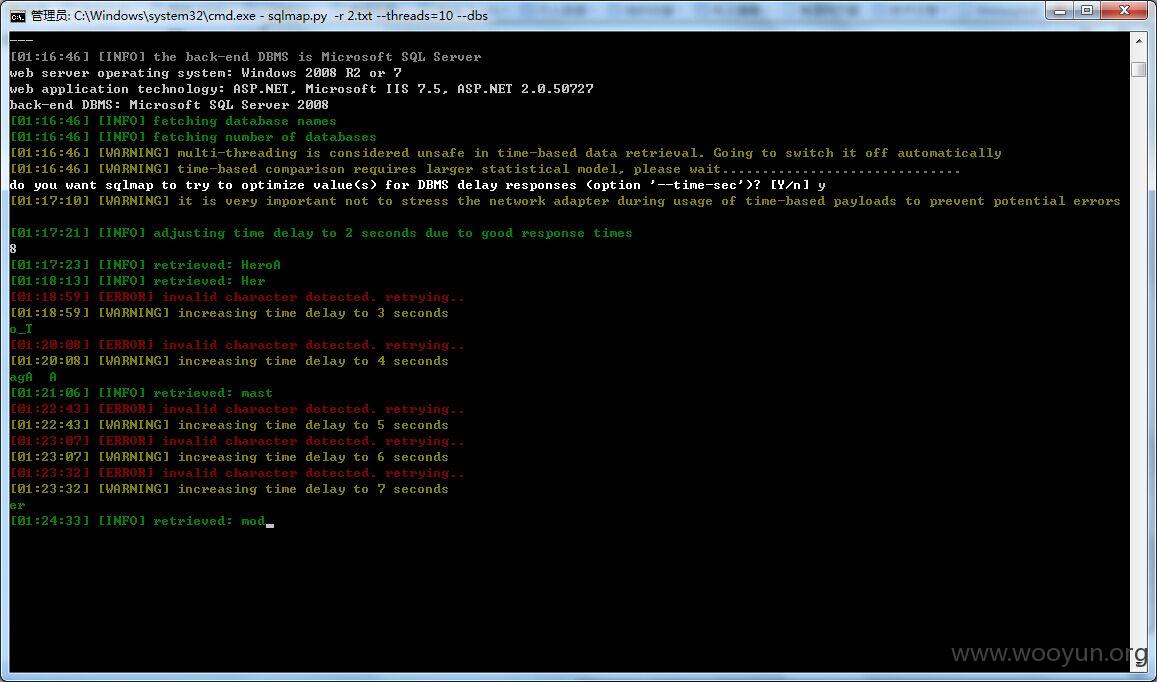Image resolution: width=1157 pixels, height=682 pixels.
Task: Click the 'agA A' output line
Action: tap(33, 377)
